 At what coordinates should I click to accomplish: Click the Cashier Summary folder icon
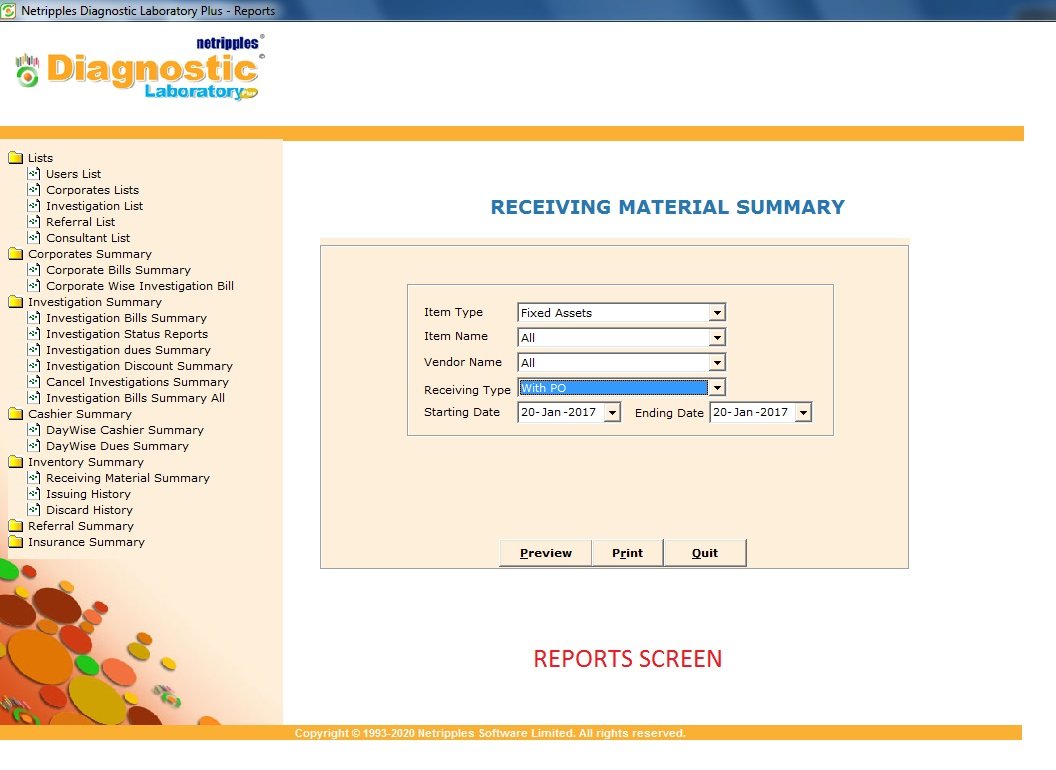coord(15,414)
